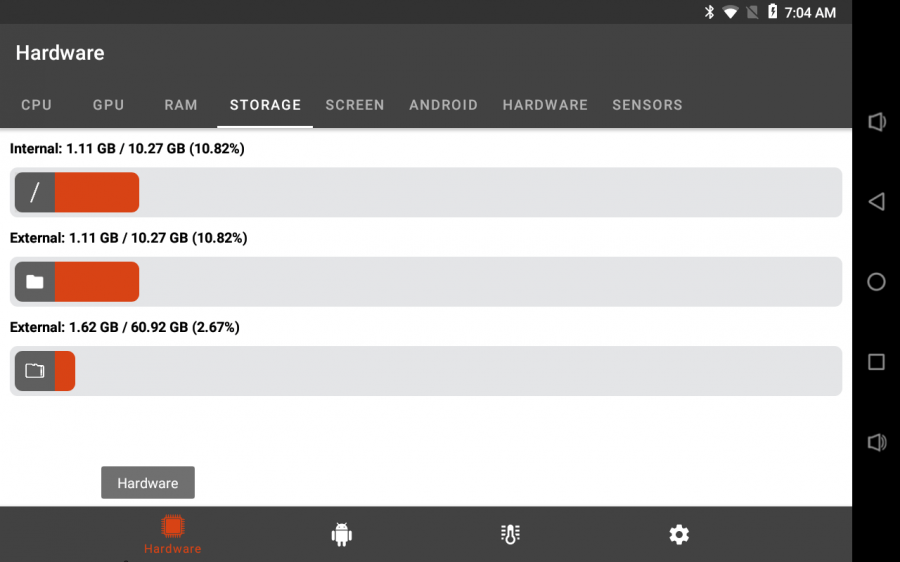The image size is (900, 562).
Task: Click the External: 1.62 GB / 60.92 GB label
Action: click(125, 327)
